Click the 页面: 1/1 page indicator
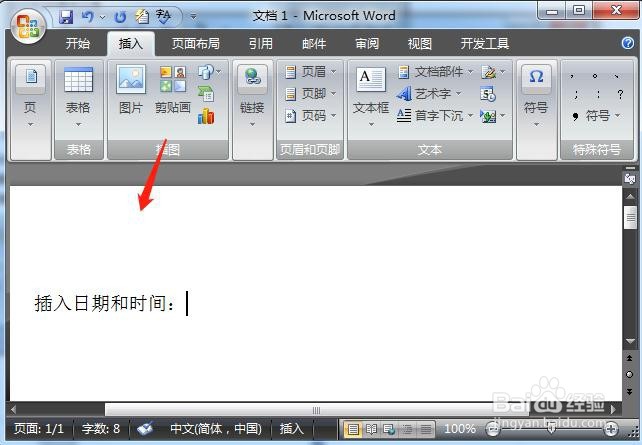642x445 pixels. pyautogui.click(x=39, y=429)
